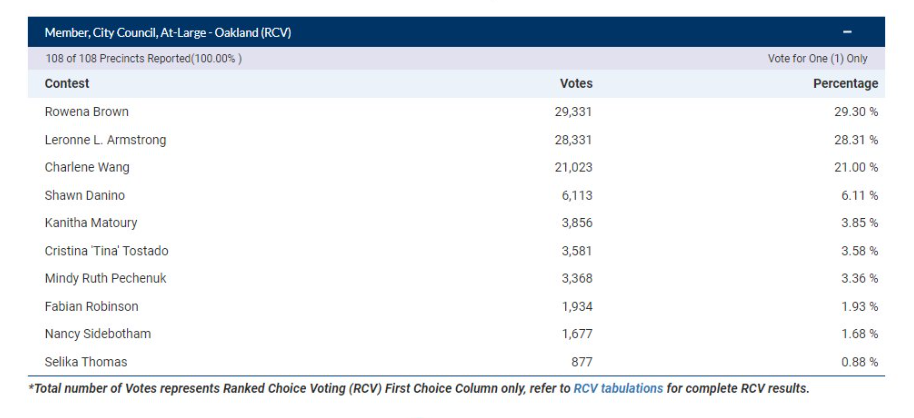Click the contest title in the blue header
The height and width of the screenshot is (418, 914).
168,32
